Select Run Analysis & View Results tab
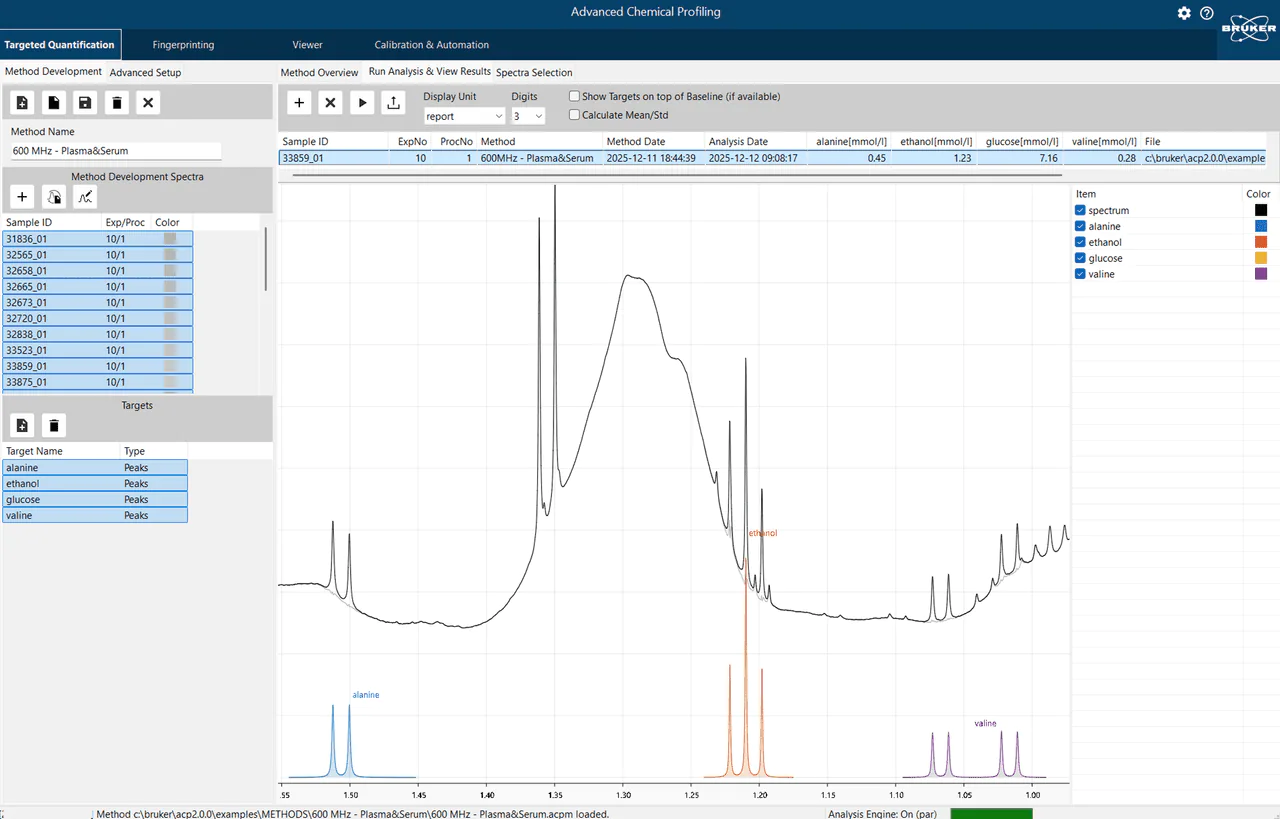The width and height of the screenshot is (1280, 819). tap(430, 72)
